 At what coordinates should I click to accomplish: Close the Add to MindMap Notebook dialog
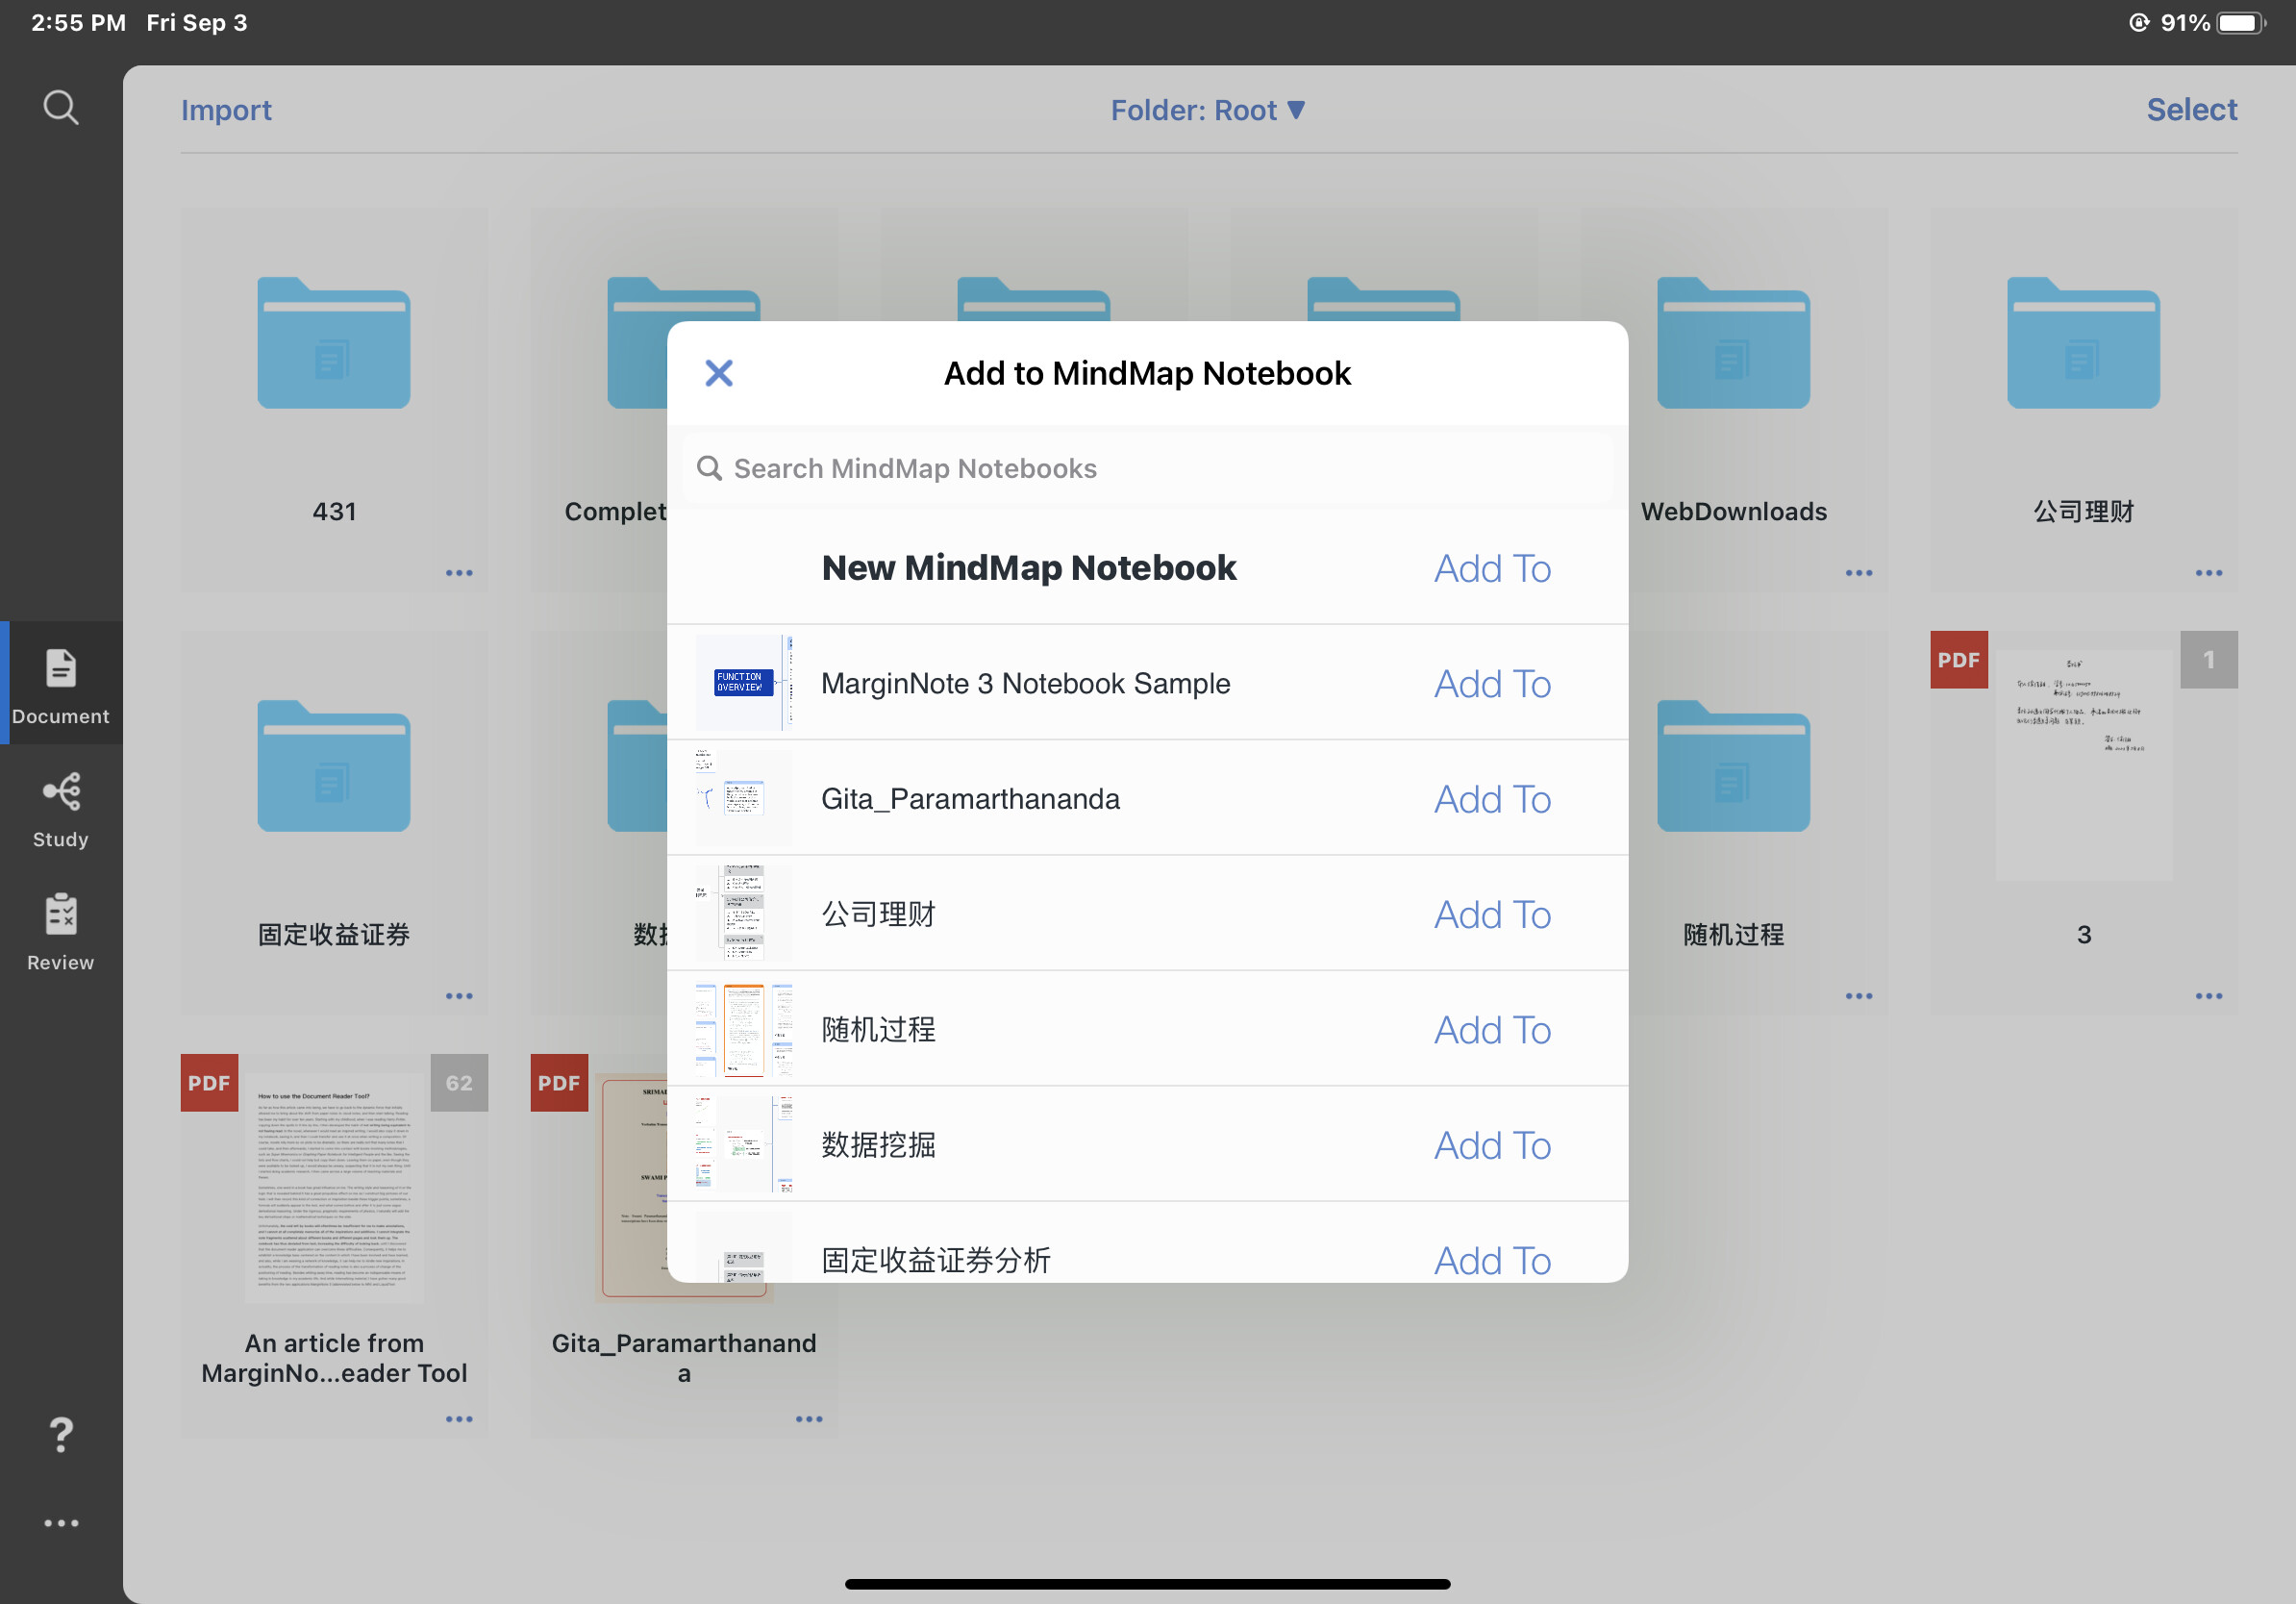pos(719,373)
